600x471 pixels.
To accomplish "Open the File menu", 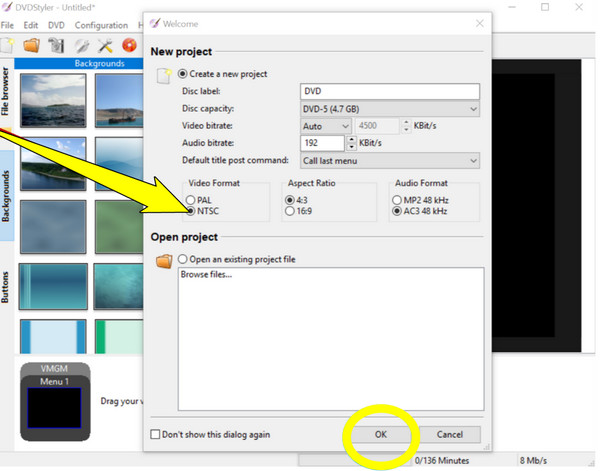I will pyautogui.click(x=7, y=25).
